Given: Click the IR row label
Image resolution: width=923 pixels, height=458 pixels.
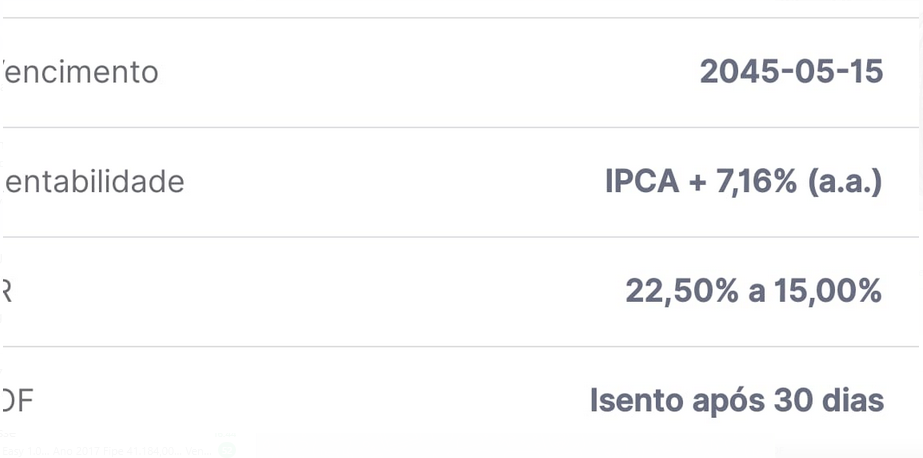Looking at the screenshot, I should 6,291.
